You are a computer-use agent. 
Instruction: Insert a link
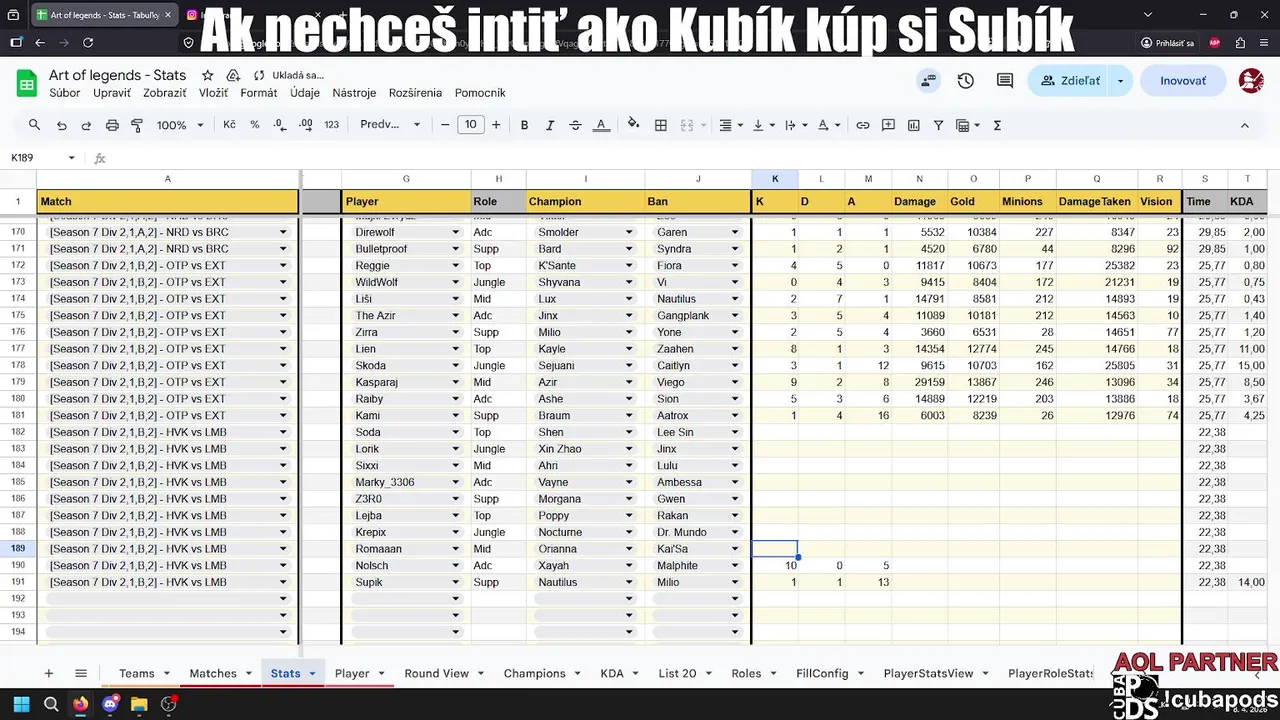(x=862, y=125)
